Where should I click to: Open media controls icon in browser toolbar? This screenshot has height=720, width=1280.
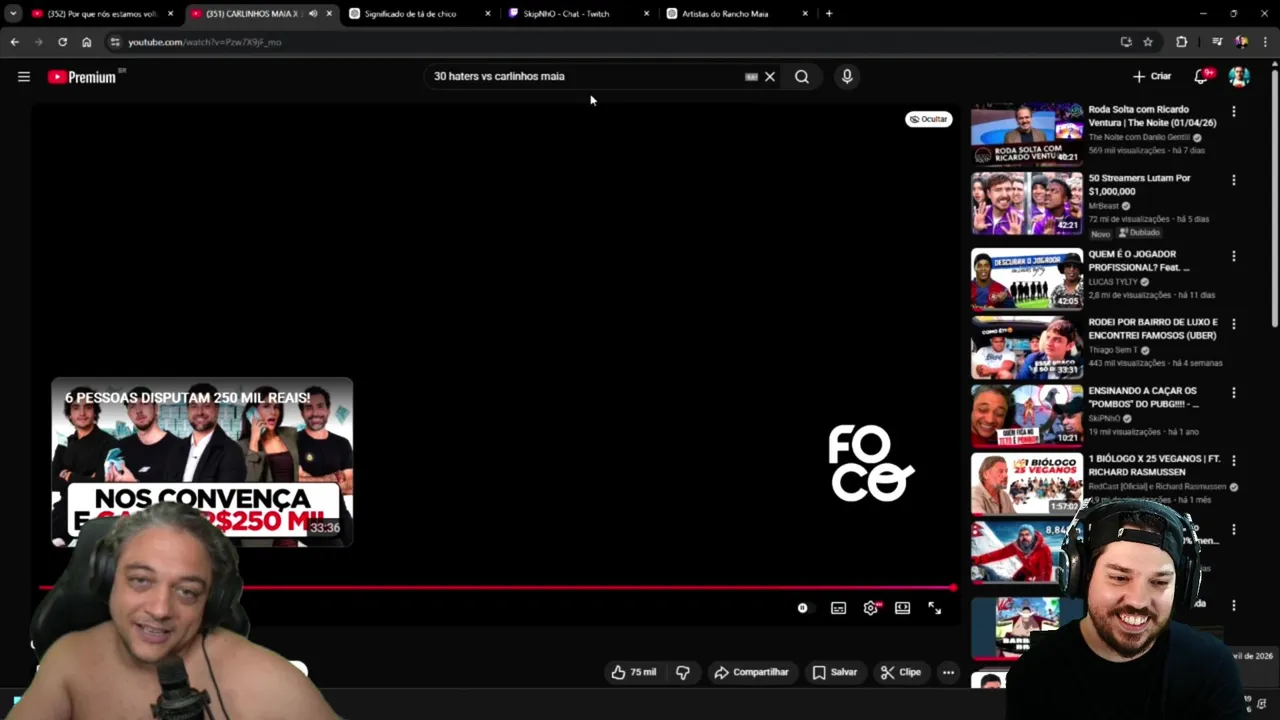[x=1217, y=42]
